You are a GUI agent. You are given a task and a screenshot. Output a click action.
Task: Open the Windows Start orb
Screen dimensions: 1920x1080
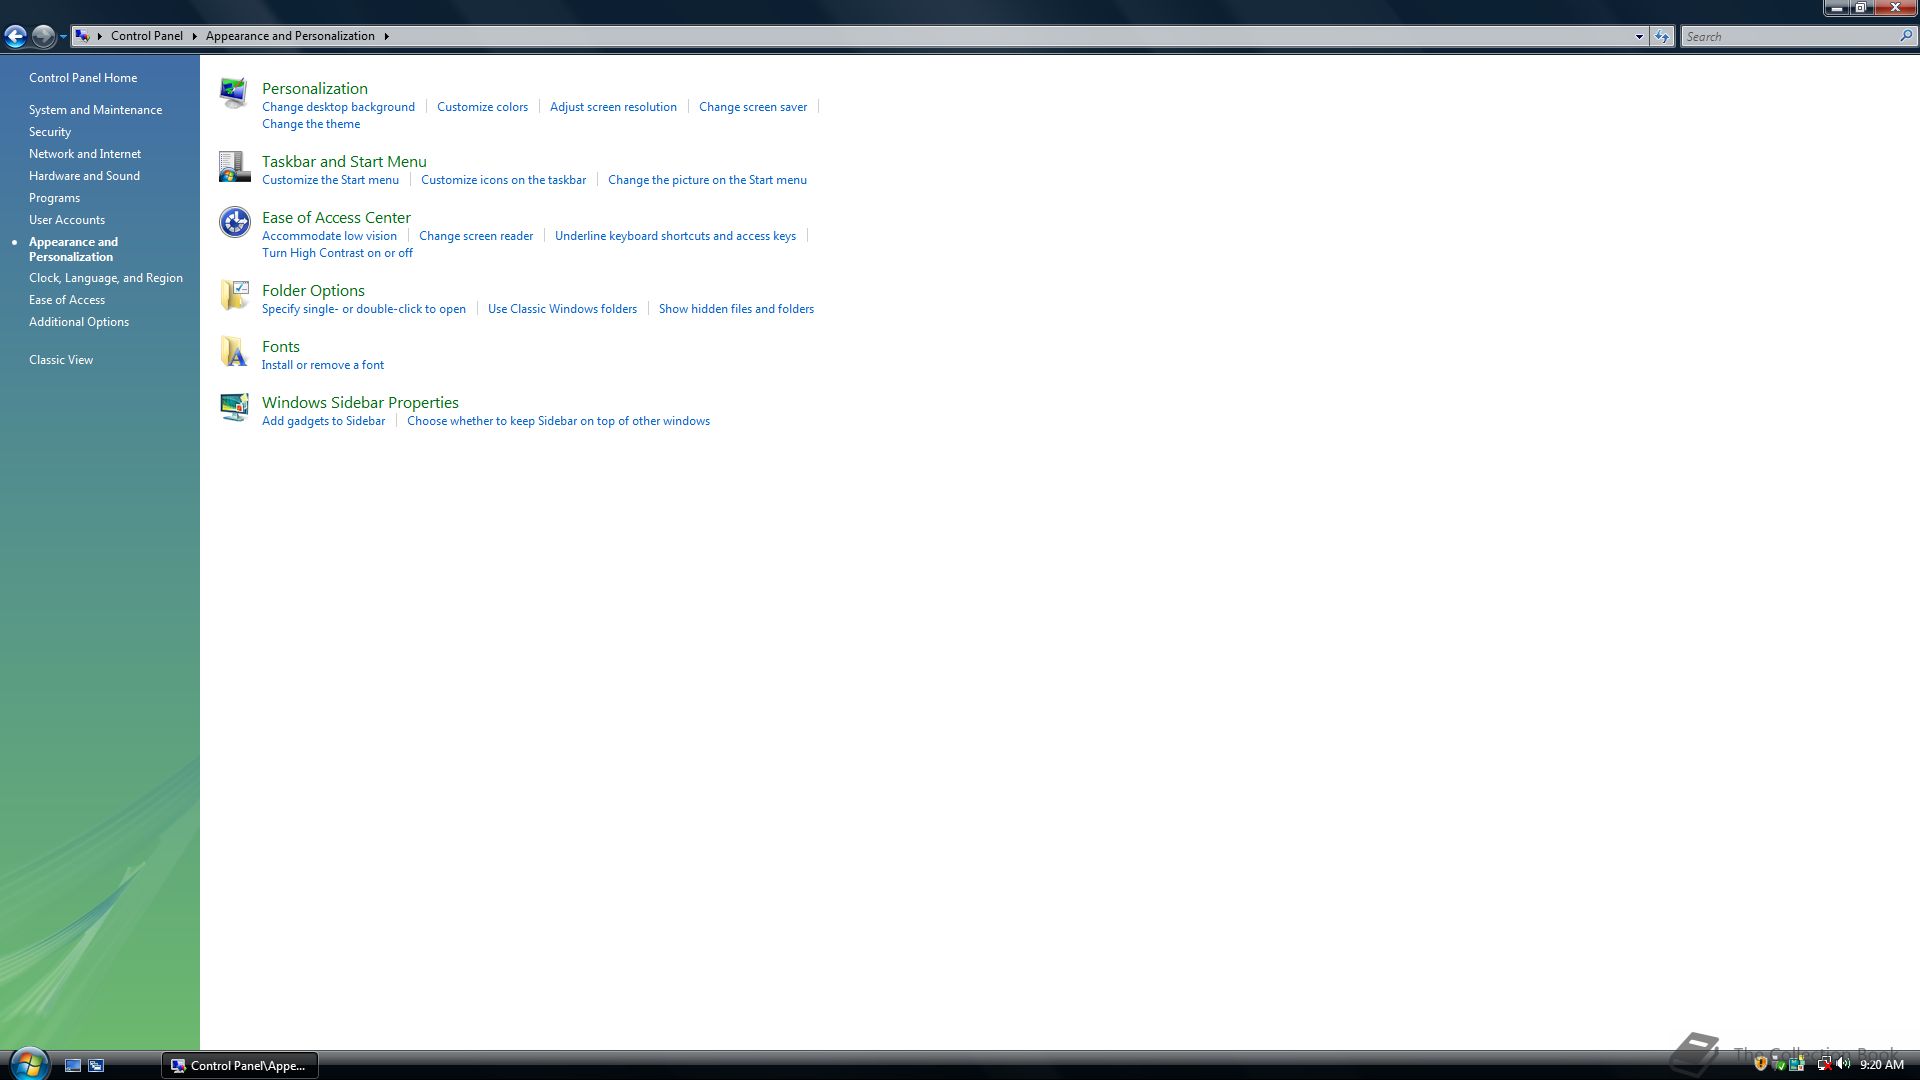pos(28,1063)
